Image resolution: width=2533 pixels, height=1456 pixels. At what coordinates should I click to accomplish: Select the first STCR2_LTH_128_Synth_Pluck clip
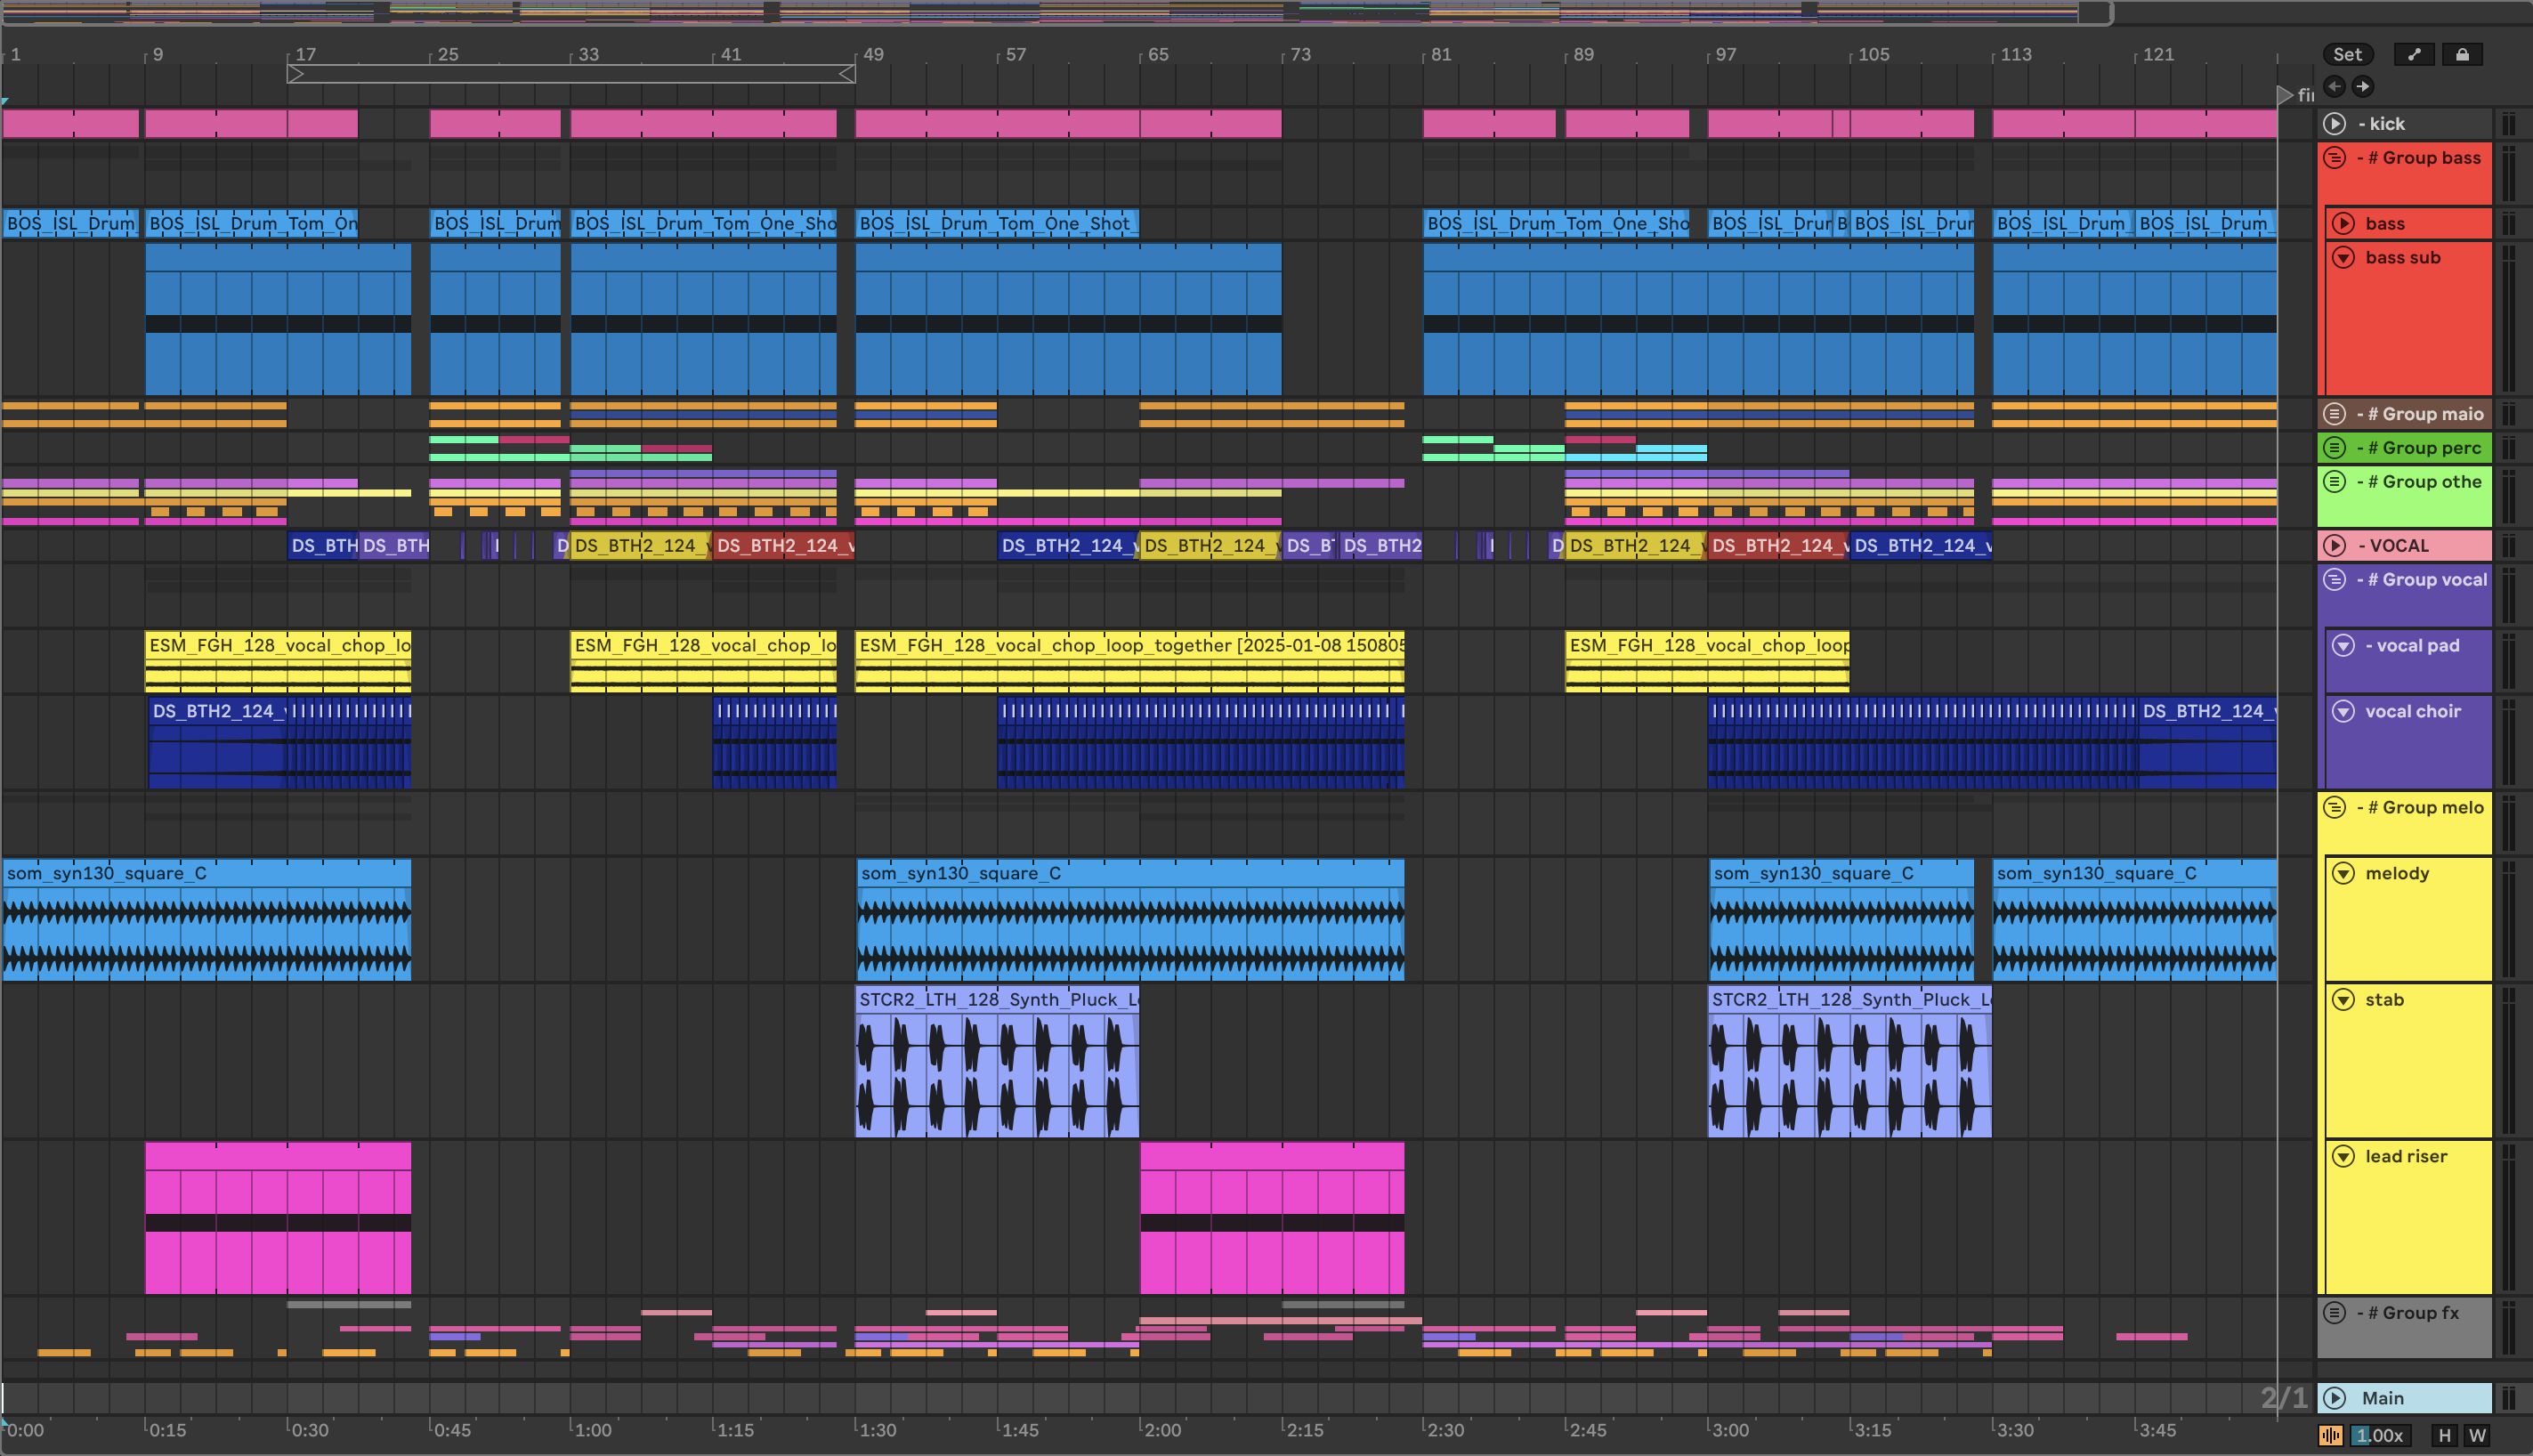coord(997,1062)
